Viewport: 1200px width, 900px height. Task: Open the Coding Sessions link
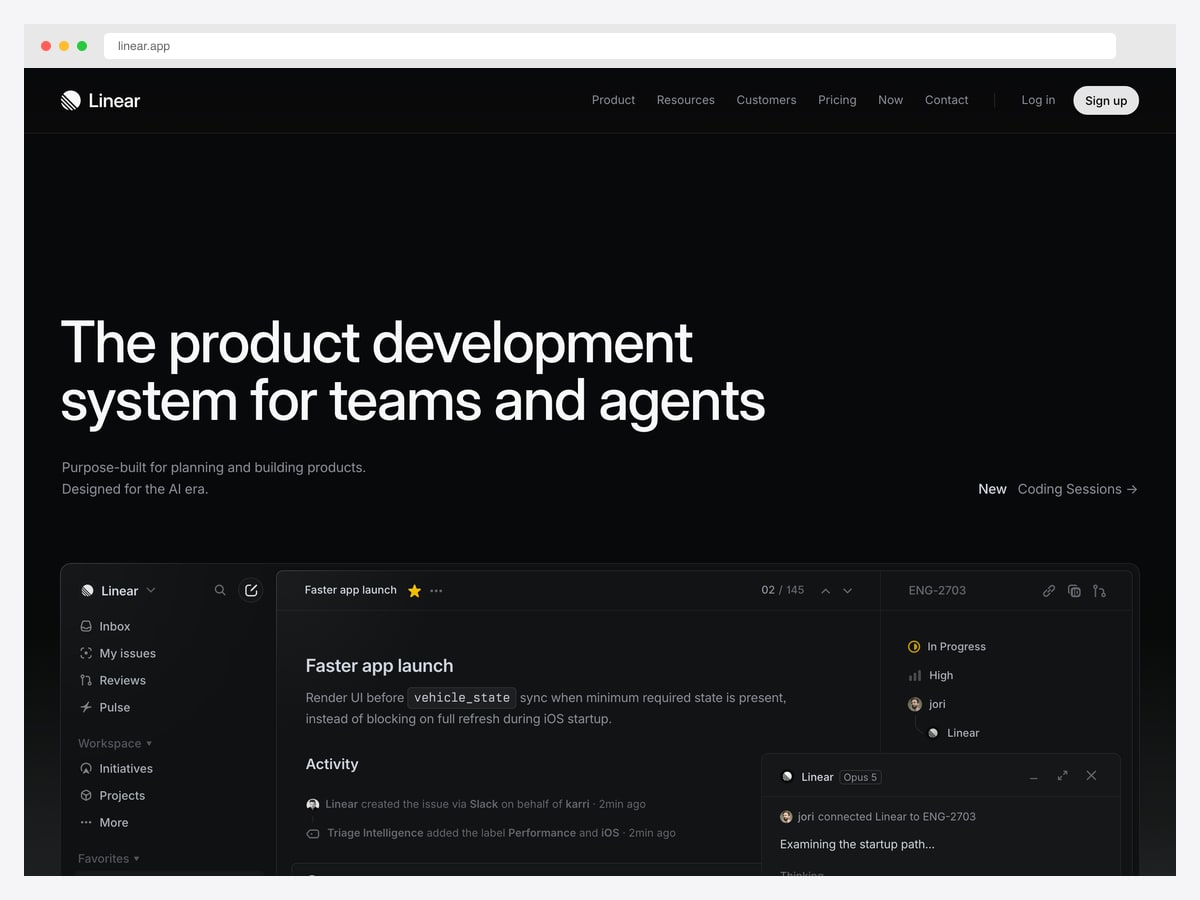pyautogui.click(x=1077, y=489)
